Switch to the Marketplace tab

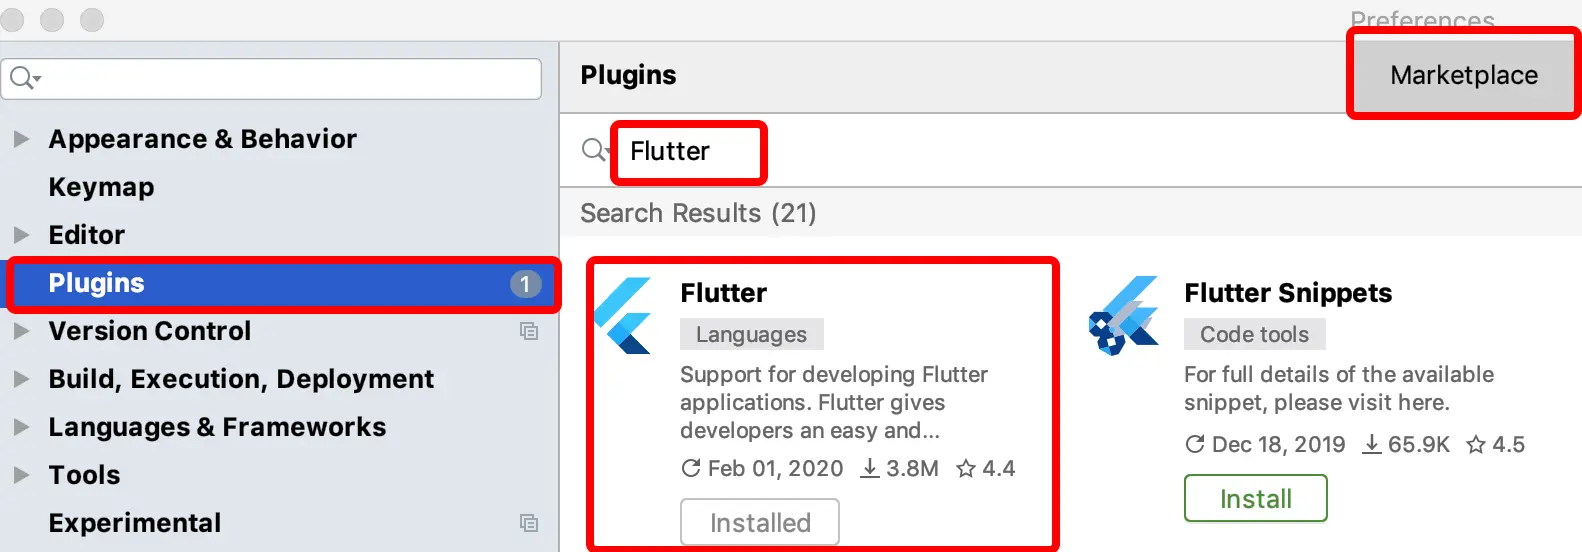point(1463,75)
